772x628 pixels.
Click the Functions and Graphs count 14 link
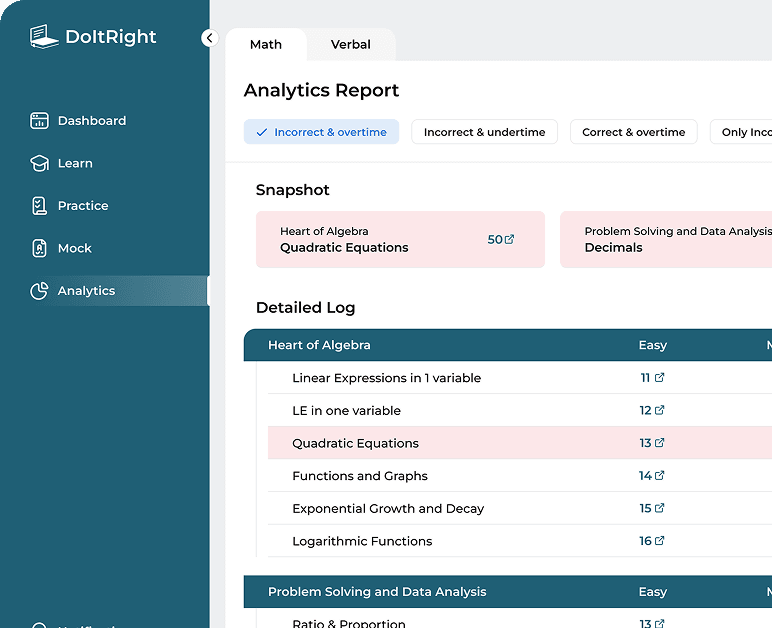(x=645, y=476)
